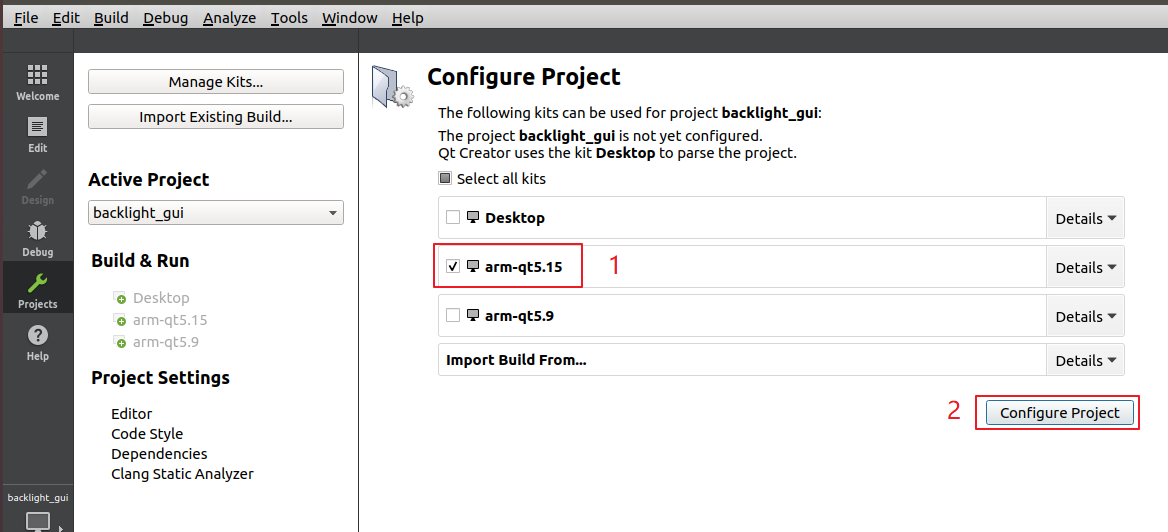Viewport: 1168px width, 532px height.
Task: Open the Debug mode bug icon
Action: pos(37,231)
